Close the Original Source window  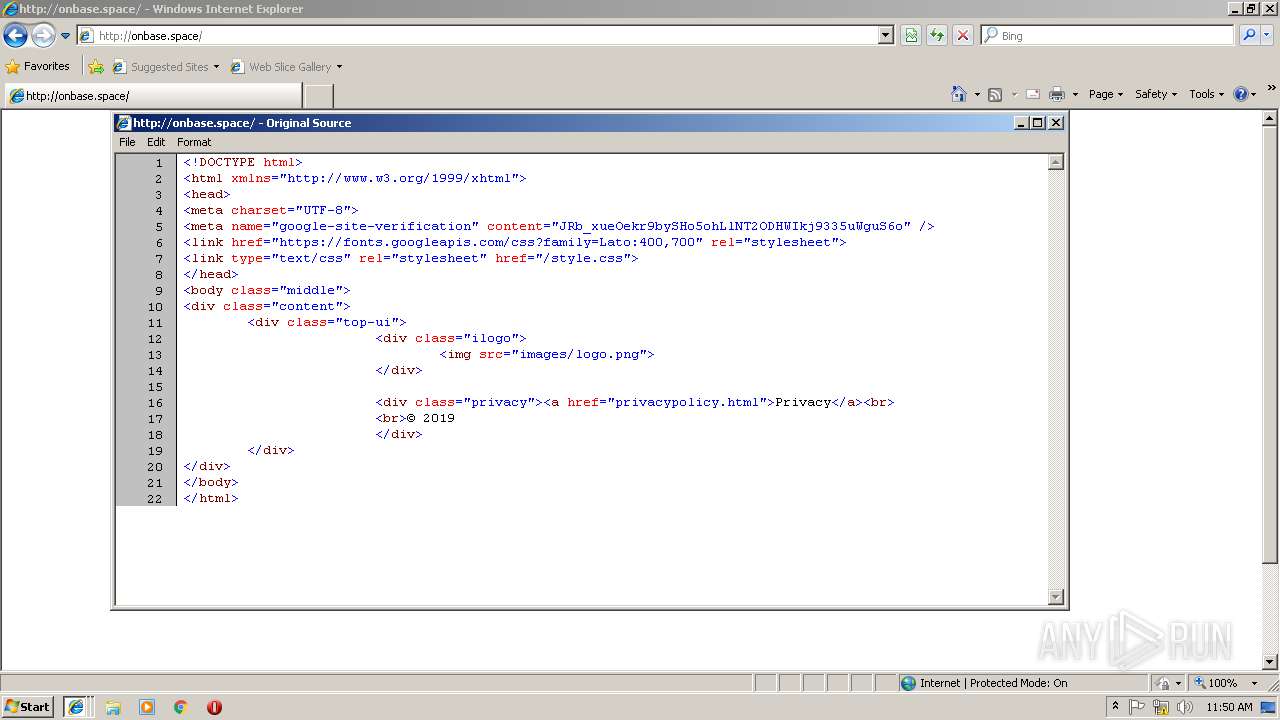click(x=1055, y=123)
